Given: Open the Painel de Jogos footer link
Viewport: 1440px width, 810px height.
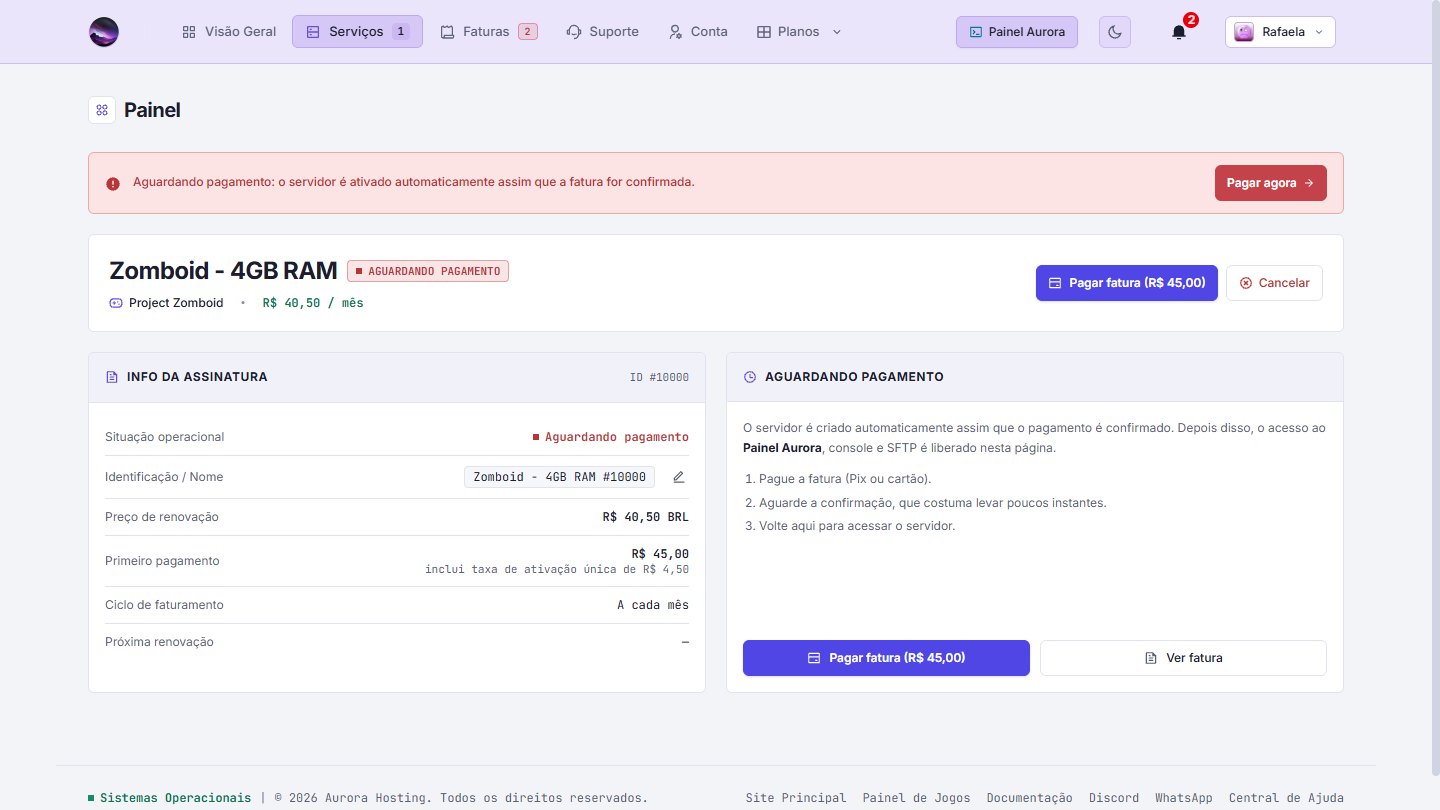Looking at the screenshot, I should pyautogui.click(x=917, y=798).
